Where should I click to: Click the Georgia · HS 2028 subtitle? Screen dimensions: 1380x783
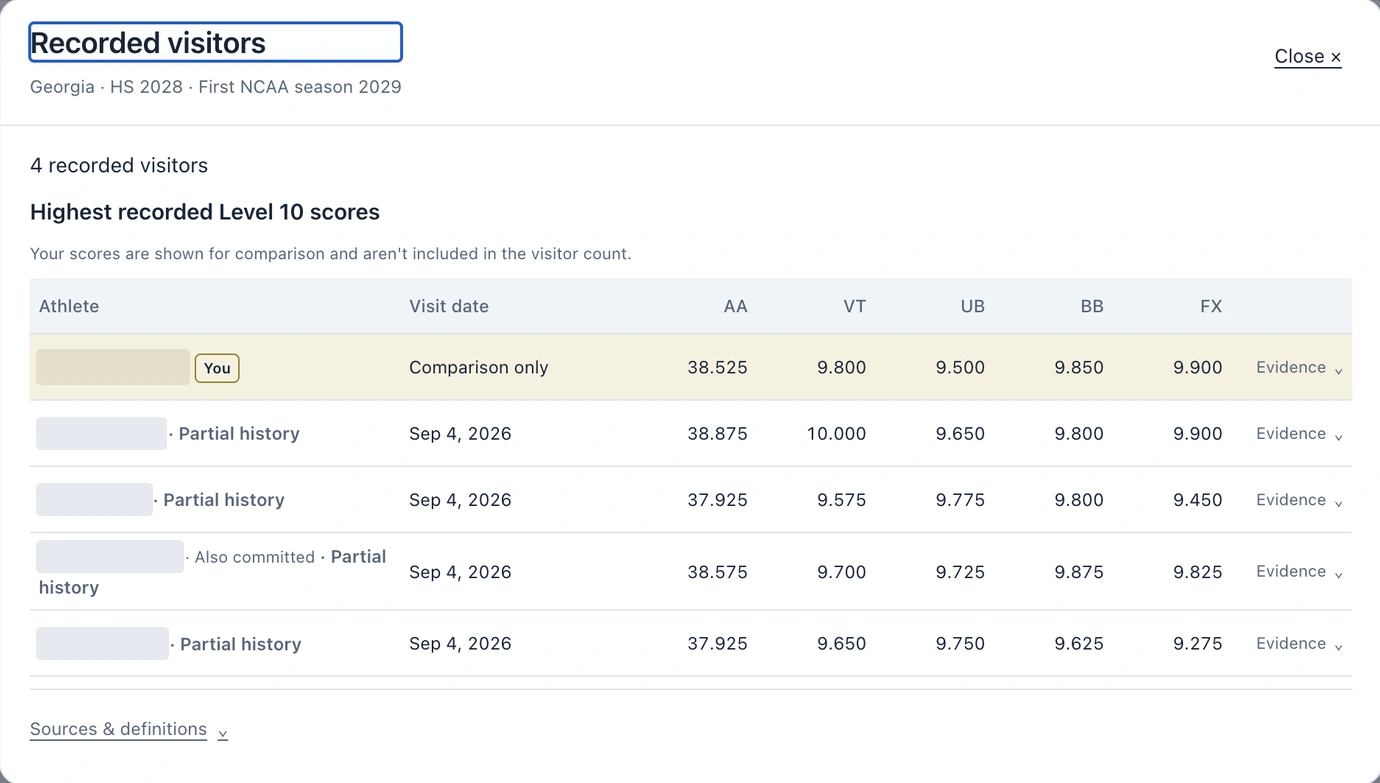pyautogui.click(x=216, y=87)
